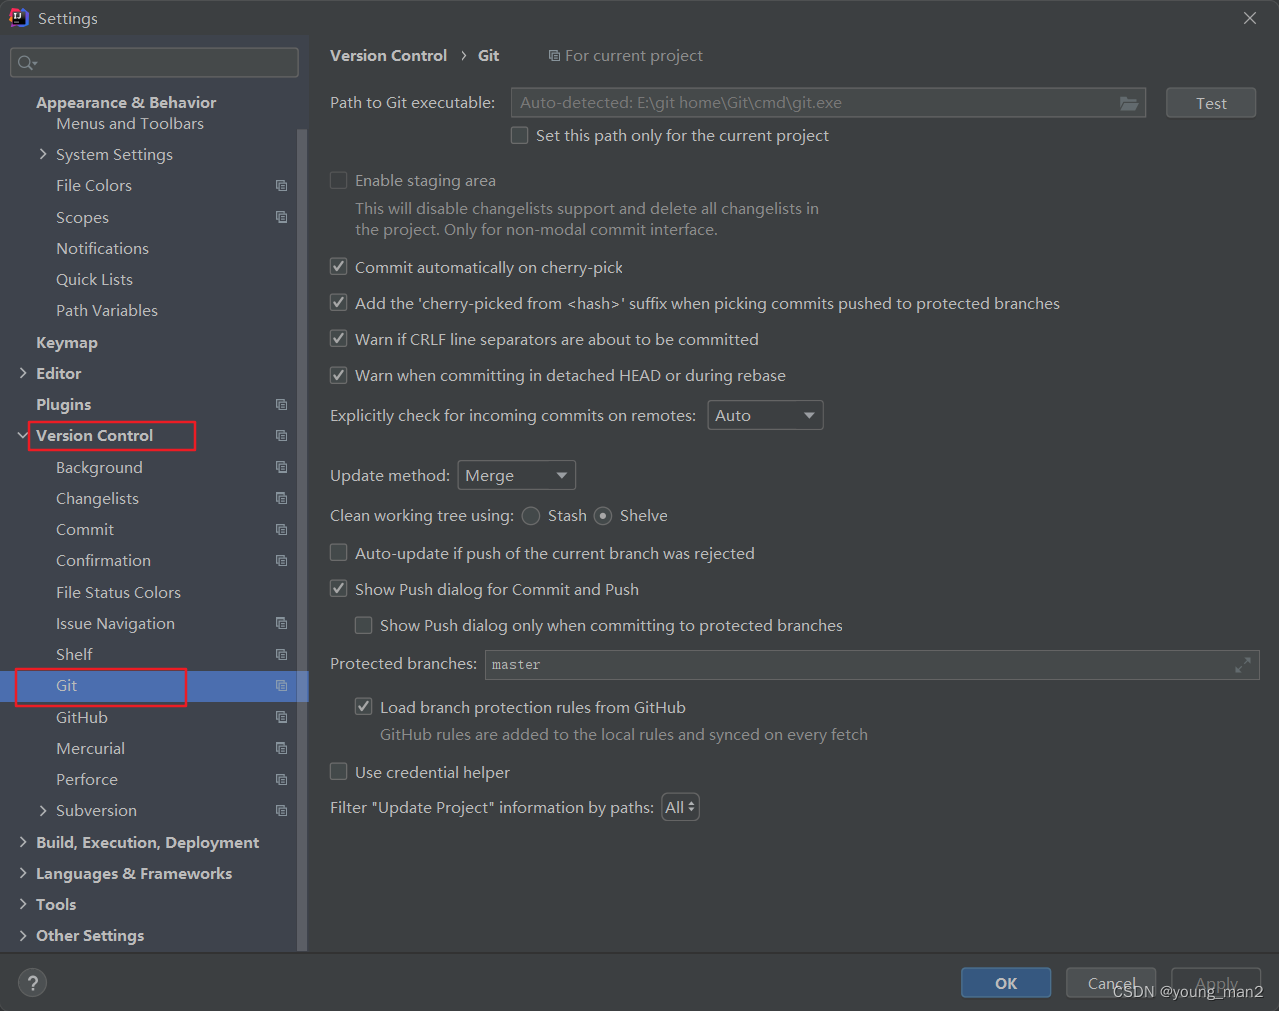The width and height of the screenshot is (1279, 1011).
Task: Toggle Show Push dialog for Commit and Push
Action: [x=339, y=589]
